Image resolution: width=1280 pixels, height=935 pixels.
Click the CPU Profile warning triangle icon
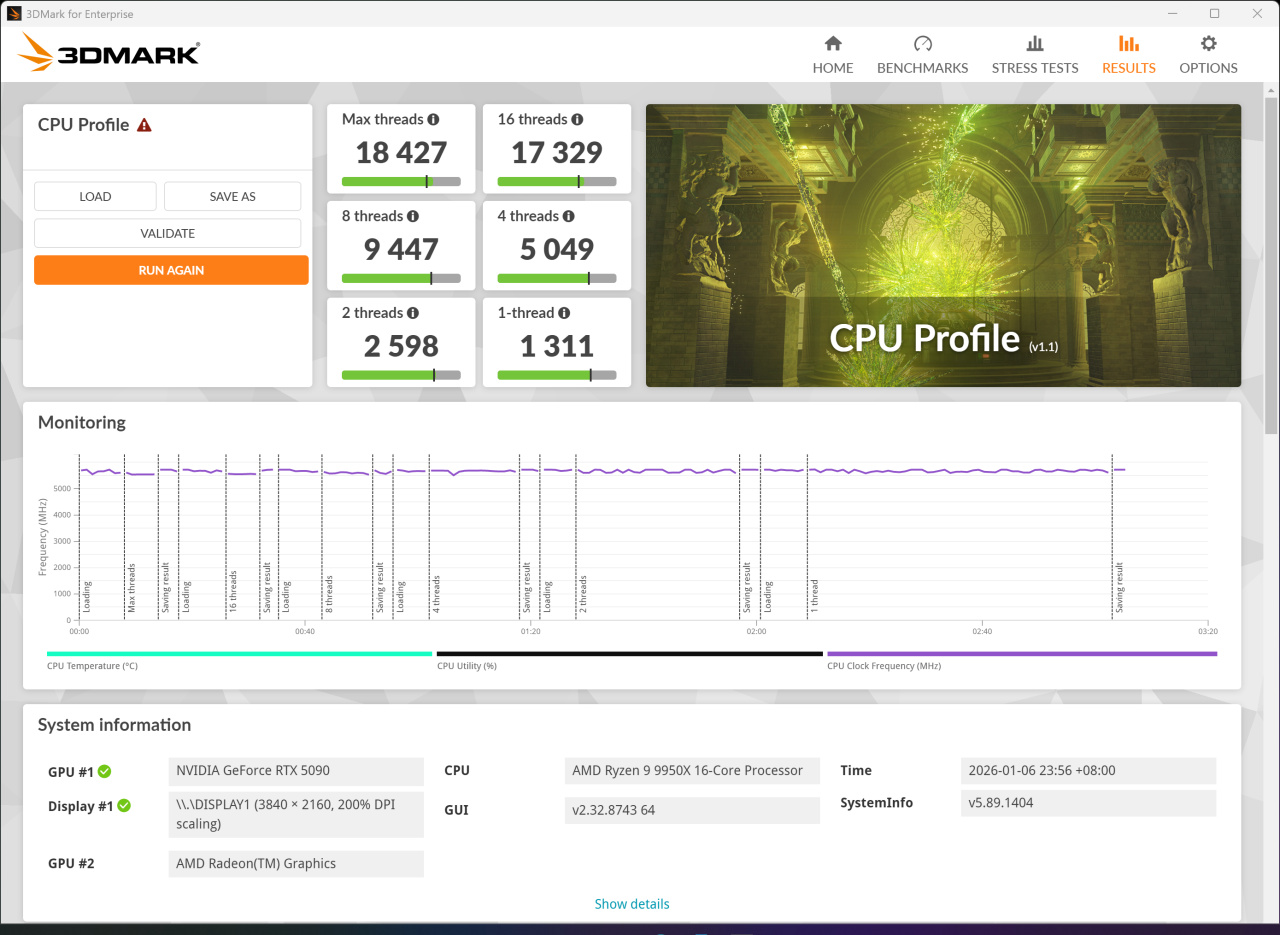[x=144, y=125]
